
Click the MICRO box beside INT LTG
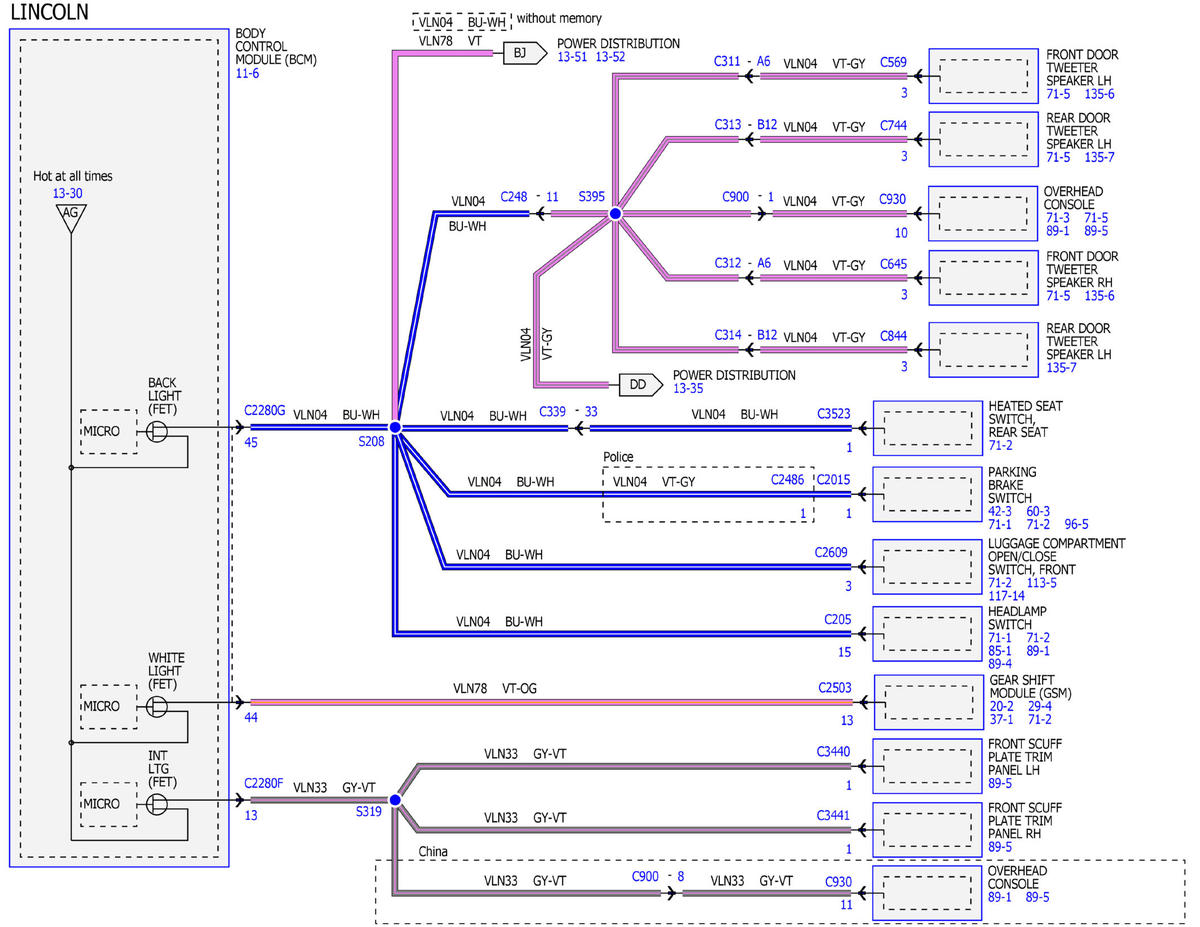[x=109, y=804]
